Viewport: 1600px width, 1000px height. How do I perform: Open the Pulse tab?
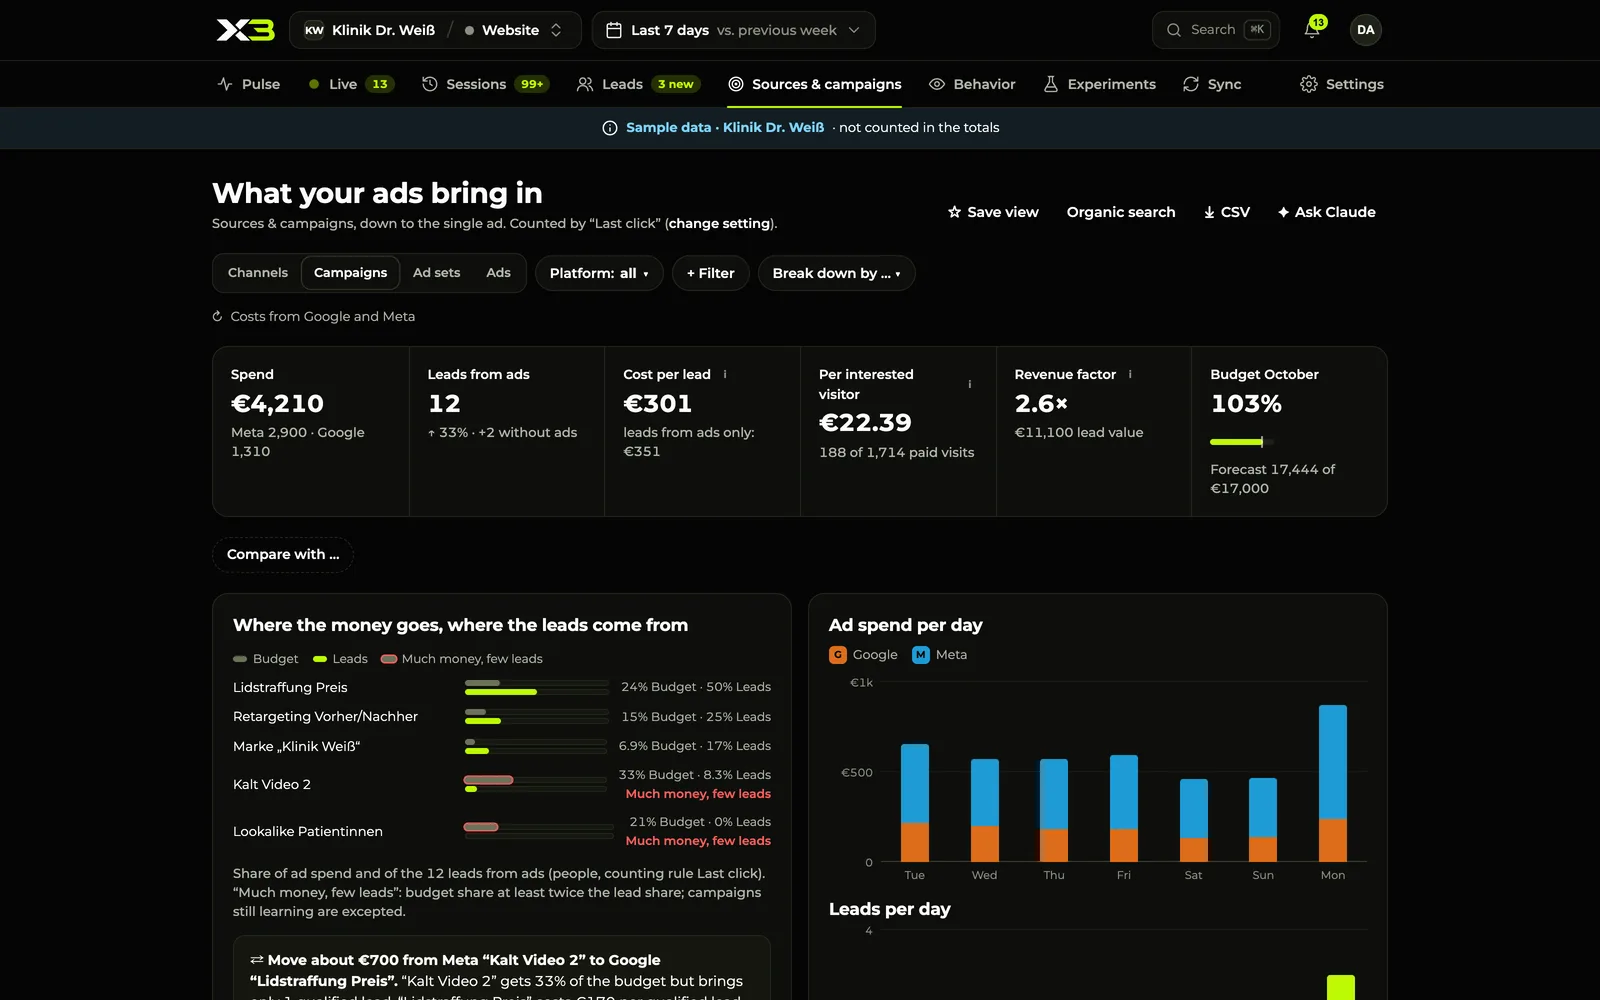[x=249, y=84]
